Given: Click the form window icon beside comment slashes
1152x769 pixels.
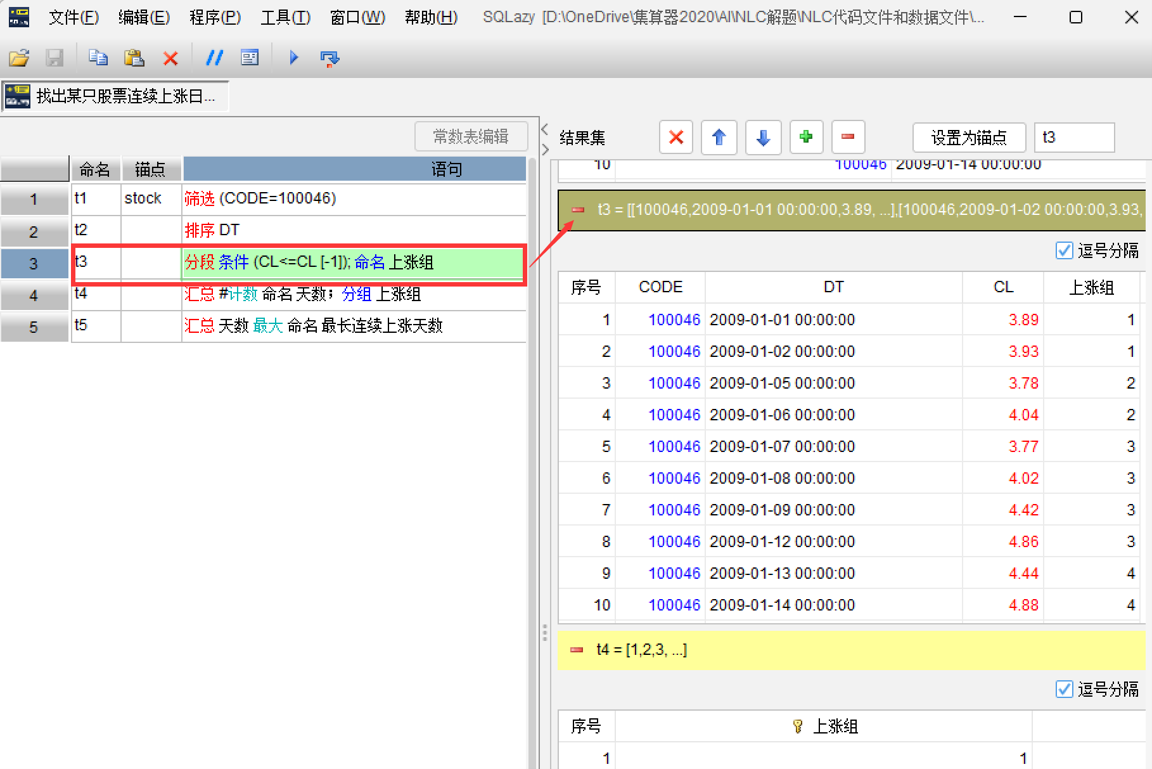Looking at the screenshot, I should pyautogui.click(x=250, y=57).
